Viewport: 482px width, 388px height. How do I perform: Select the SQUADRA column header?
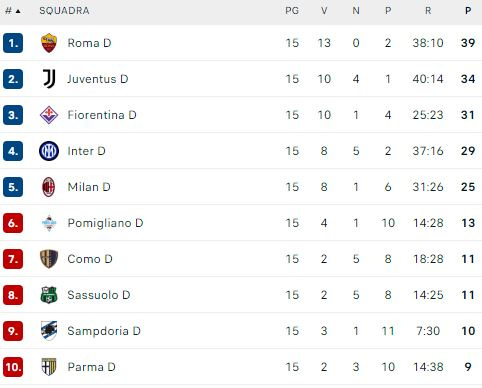click(64, 11)
